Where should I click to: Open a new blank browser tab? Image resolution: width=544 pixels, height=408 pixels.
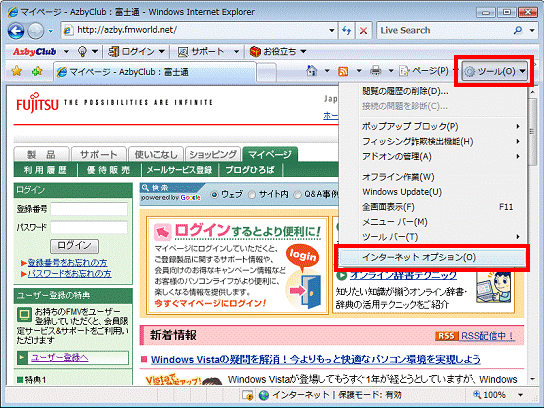[266, 72]
